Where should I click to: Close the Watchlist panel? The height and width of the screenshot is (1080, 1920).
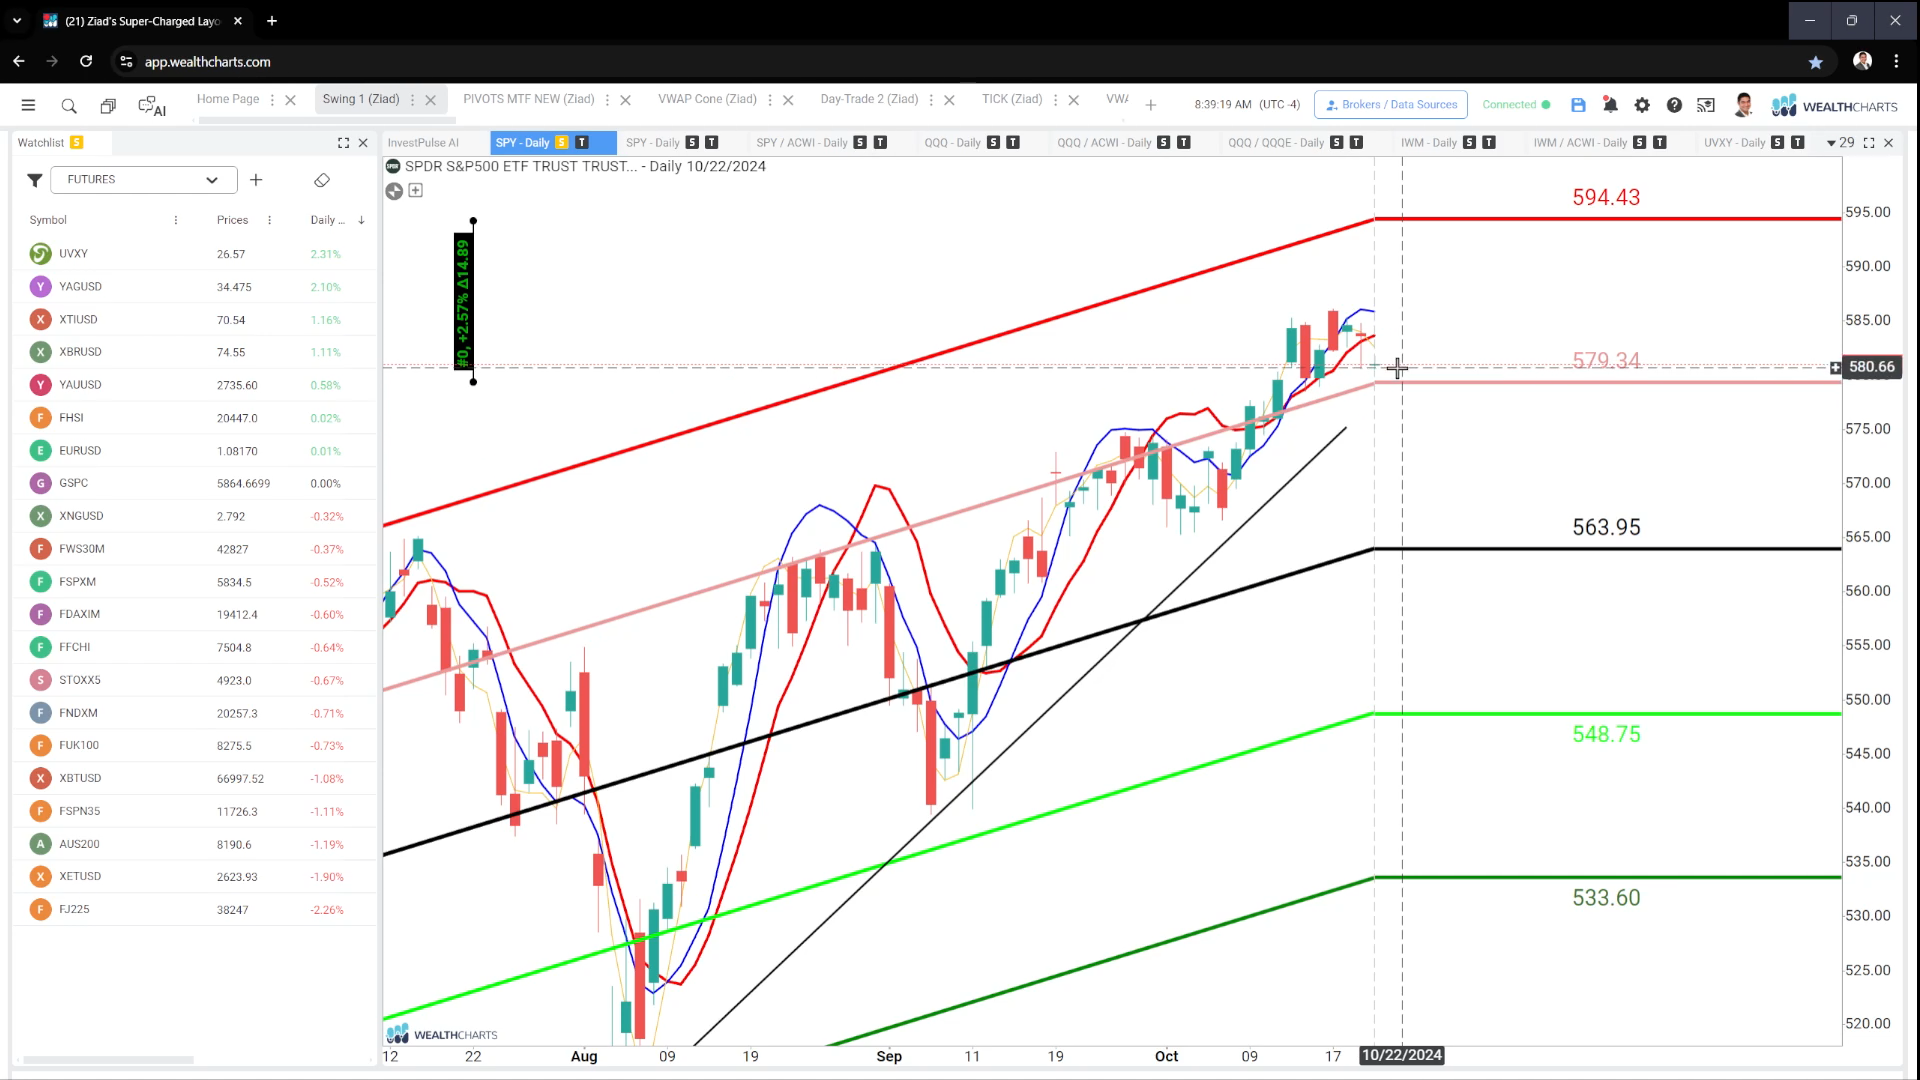click(x=363, y=143)
